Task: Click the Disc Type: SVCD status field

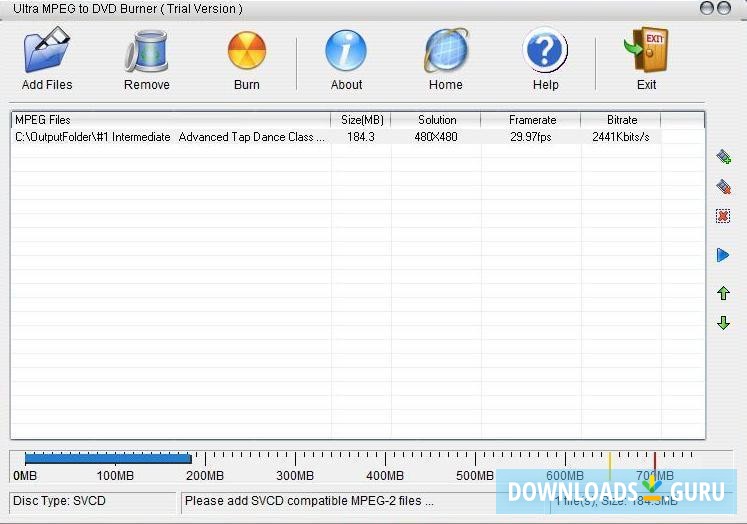Action: tap(93, 502)
